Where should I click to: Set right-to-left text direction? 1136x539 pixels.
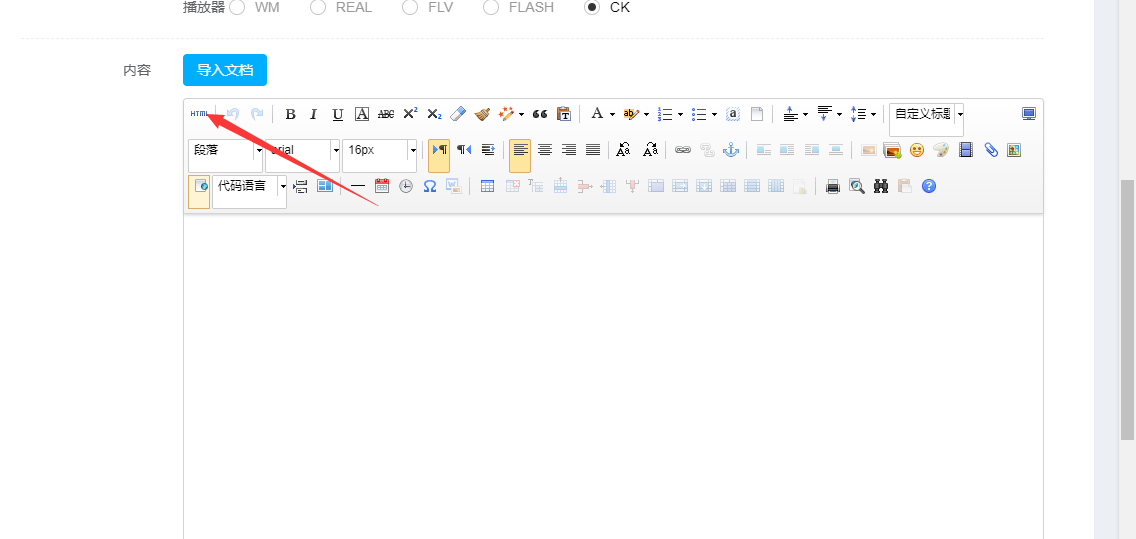[x=464, y=150]
